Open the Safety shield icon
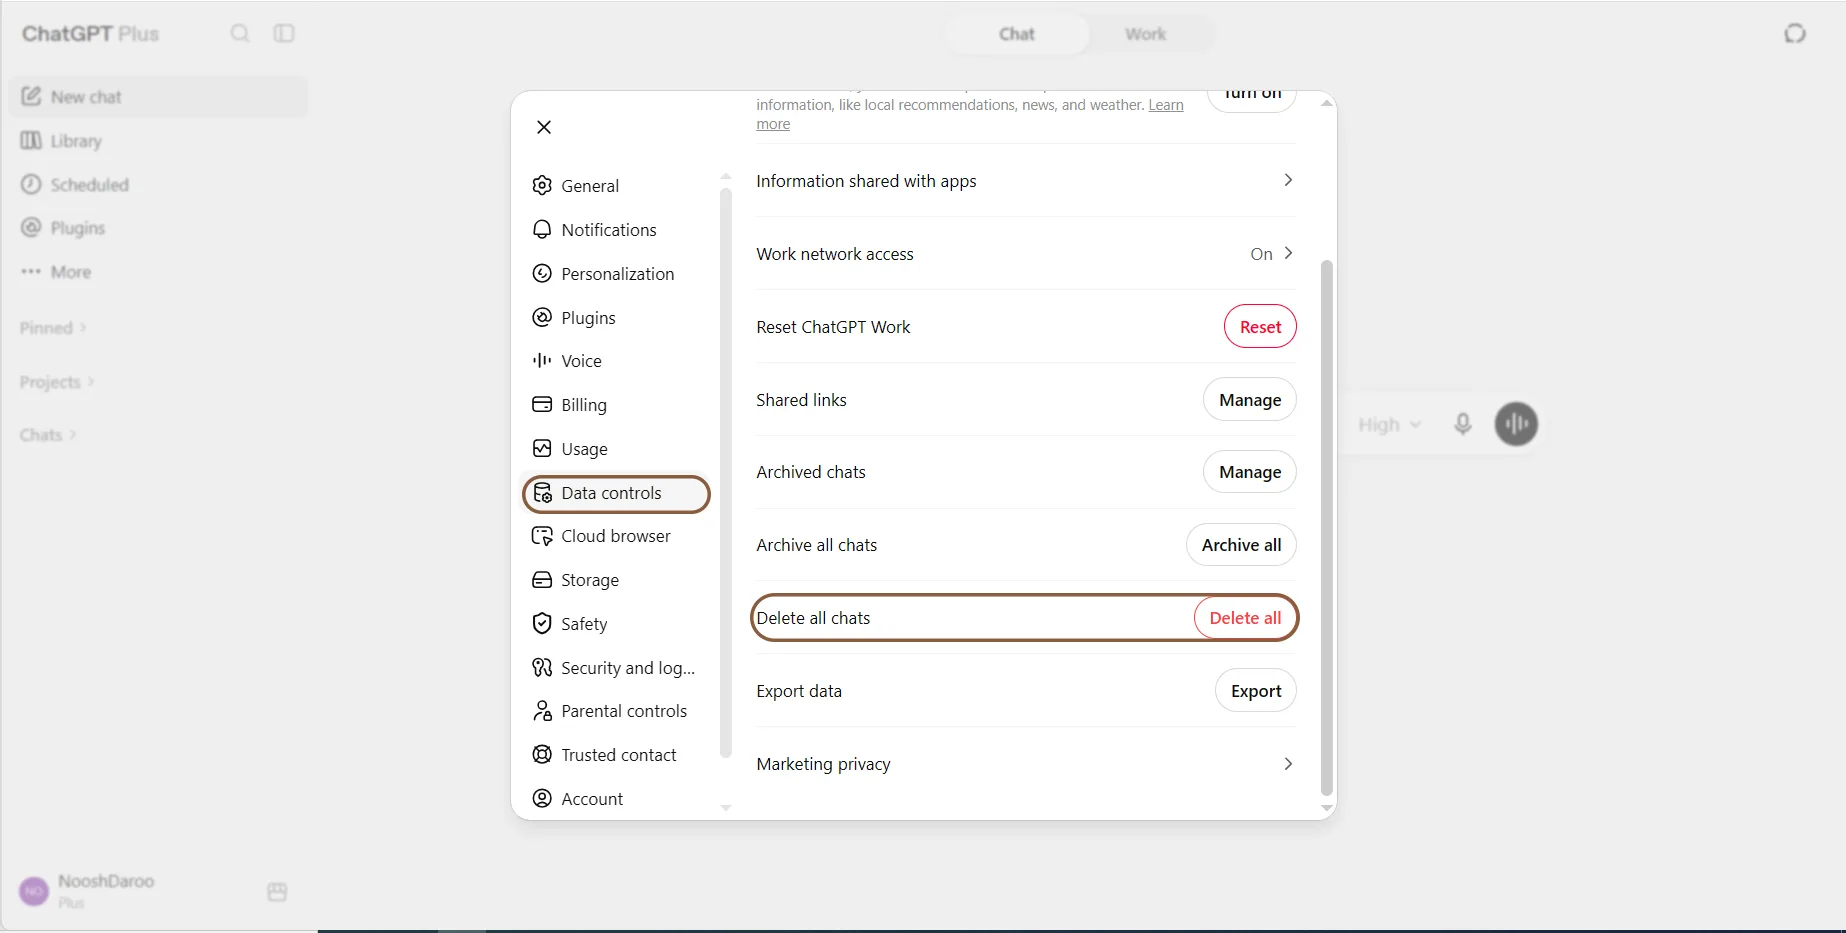Screen dimensions: 1846x933 (x=542, y=623)
